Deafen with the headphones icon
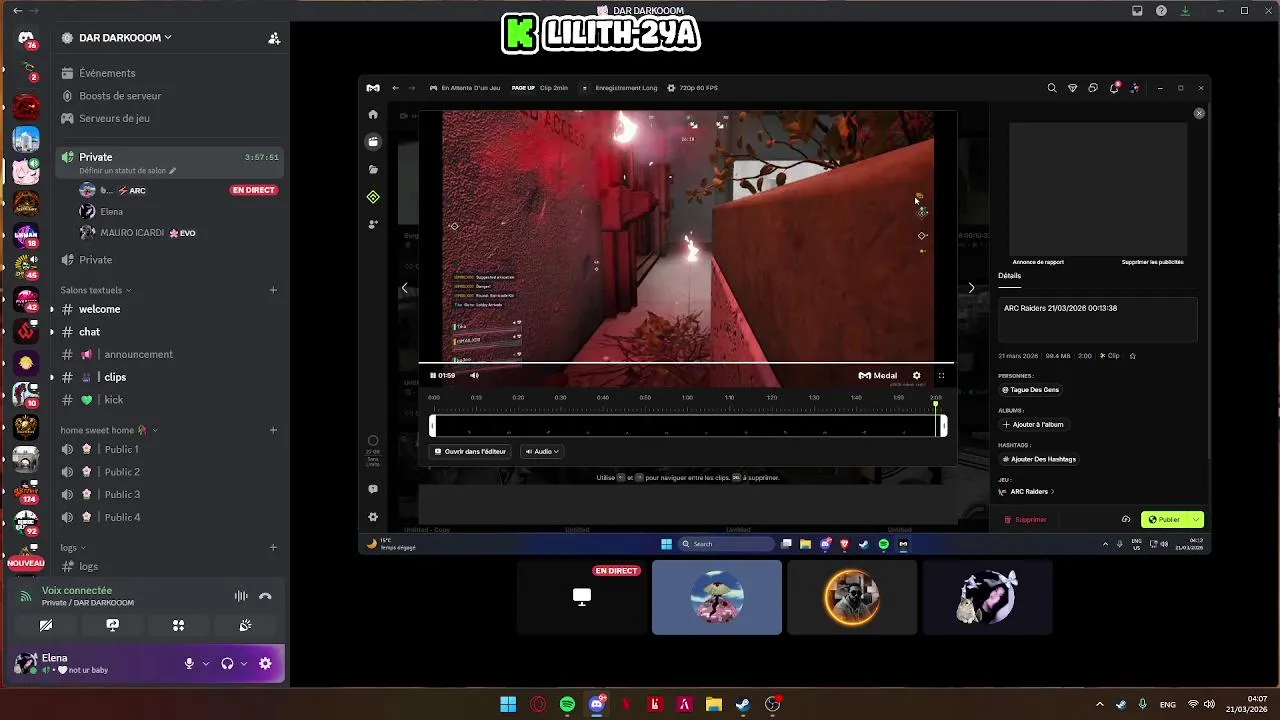This screenshot has width=1280, height=720. [227, 663]
